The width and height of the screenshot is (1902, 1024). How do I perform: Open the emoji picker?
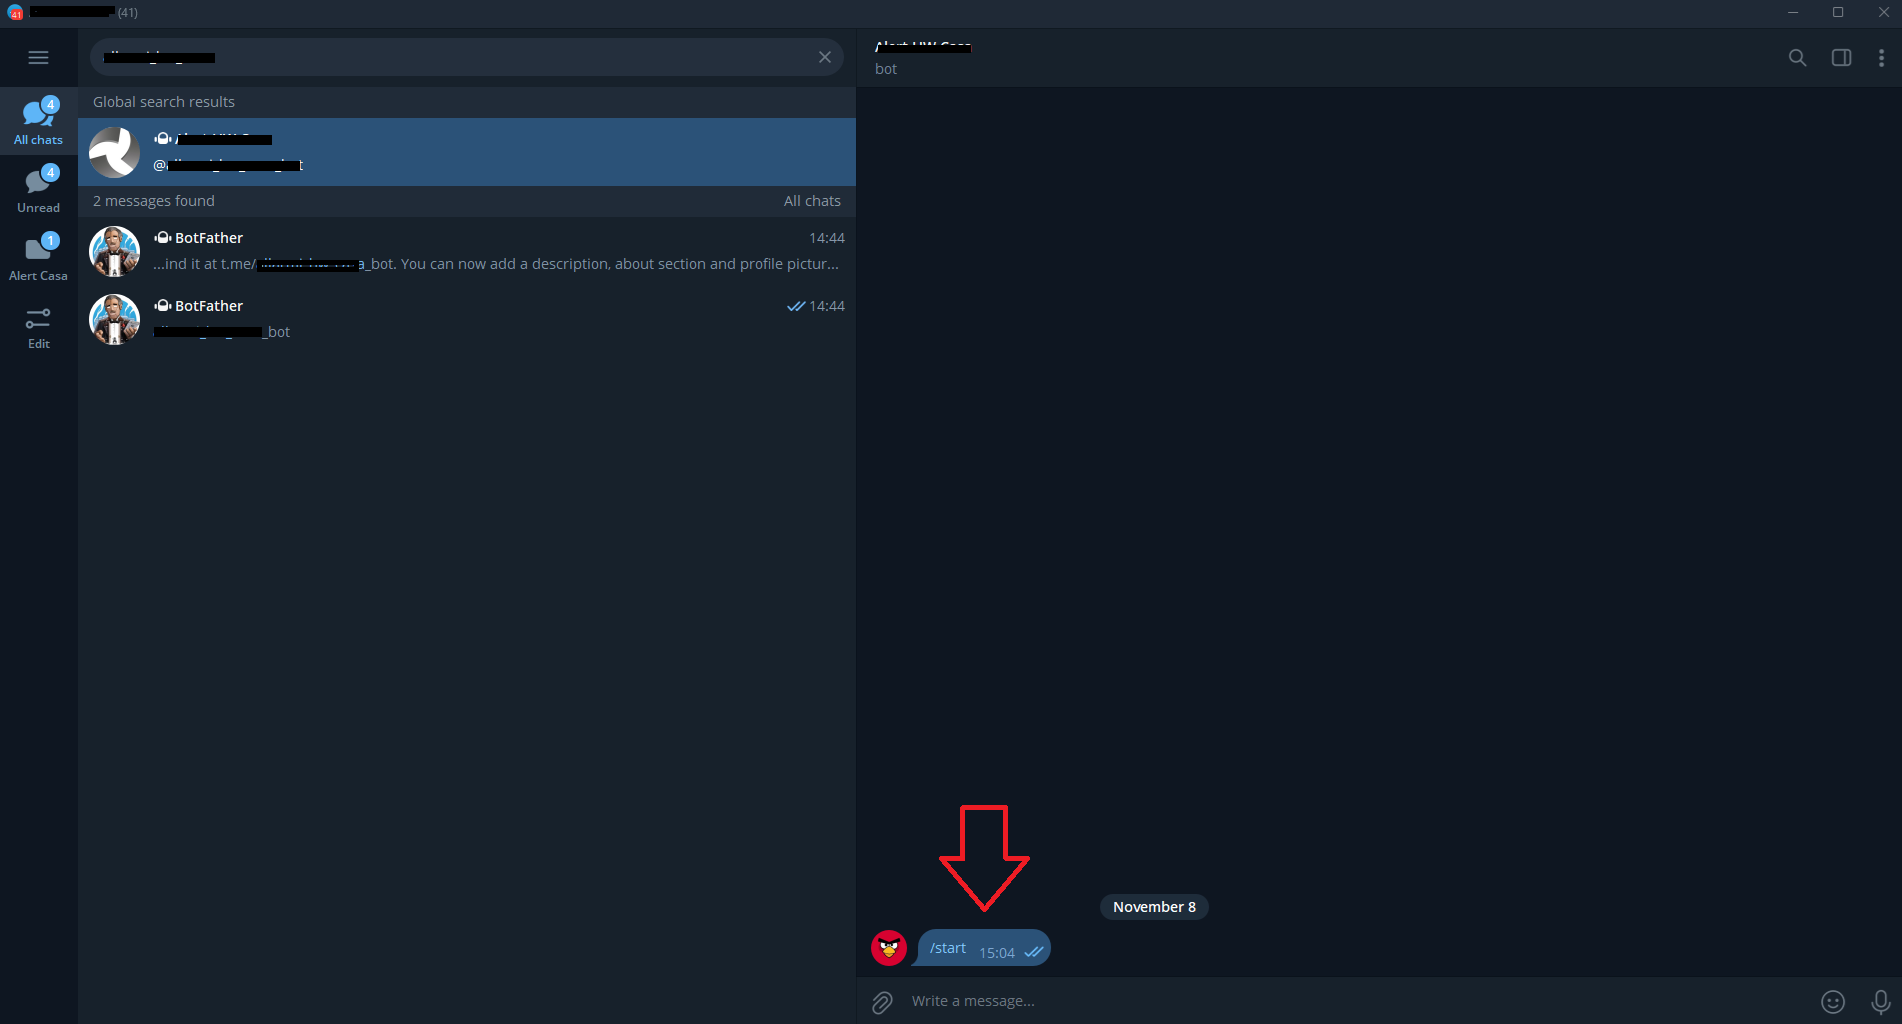pyautogui.click(x=1832, y=1002)
